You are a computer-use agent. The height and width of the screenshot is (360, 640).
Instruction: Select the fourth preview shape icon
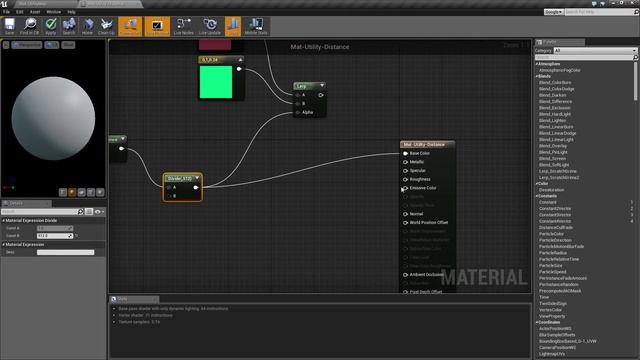(91, 192)
